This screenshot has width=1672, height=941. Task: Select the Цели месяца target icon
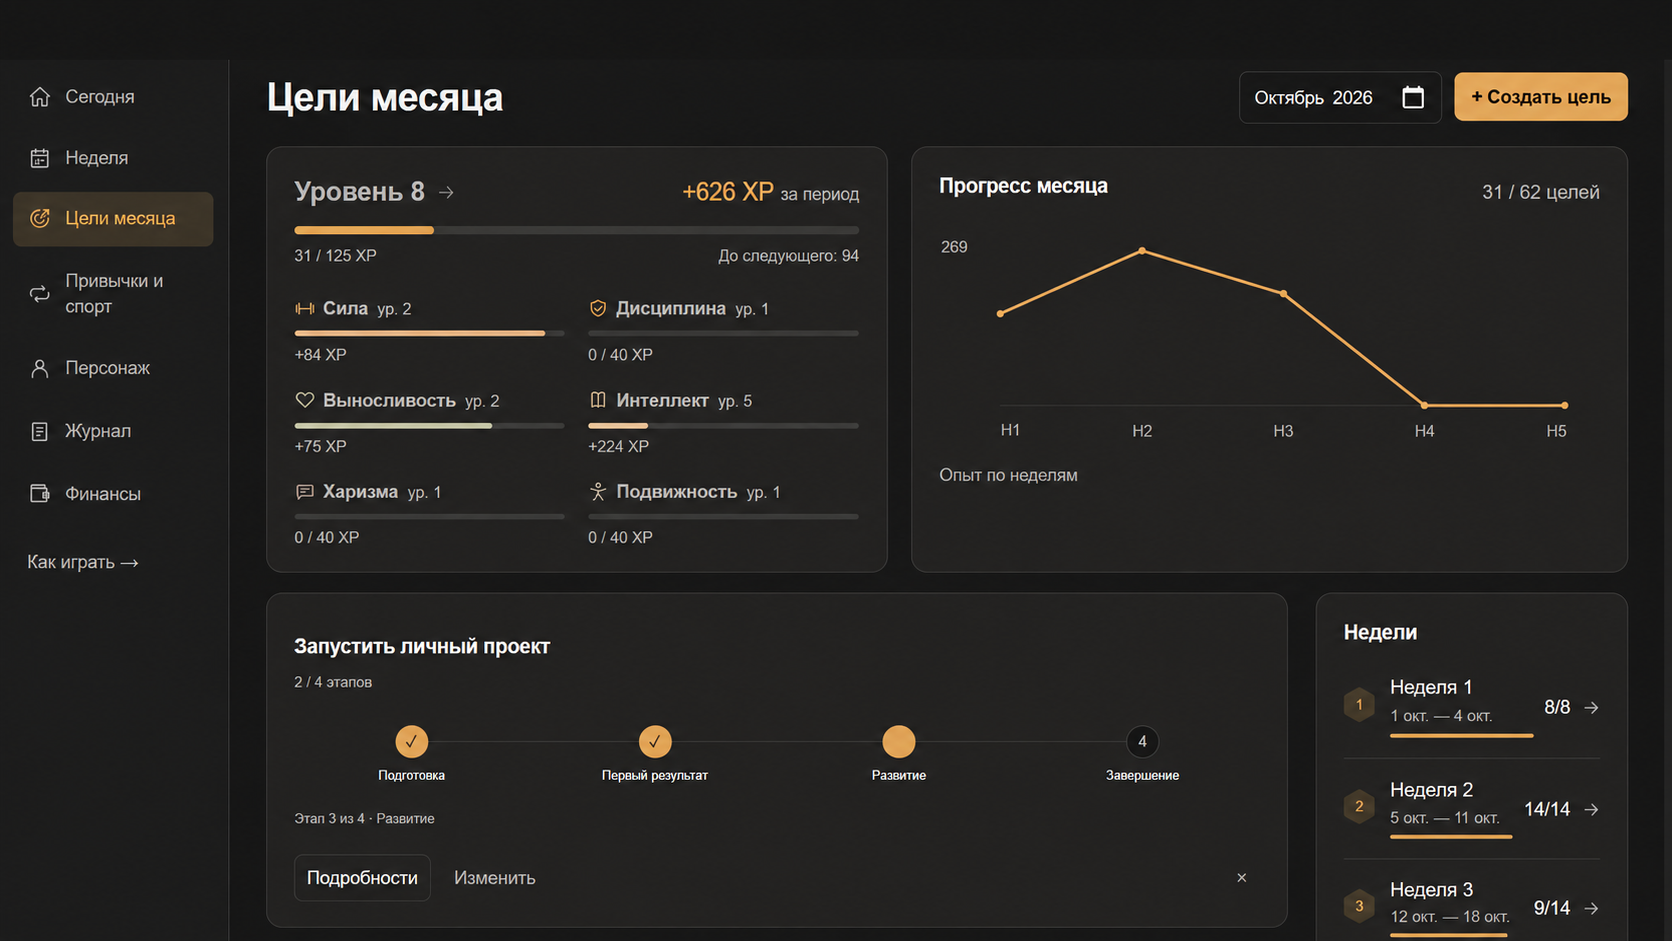(40, 218)
